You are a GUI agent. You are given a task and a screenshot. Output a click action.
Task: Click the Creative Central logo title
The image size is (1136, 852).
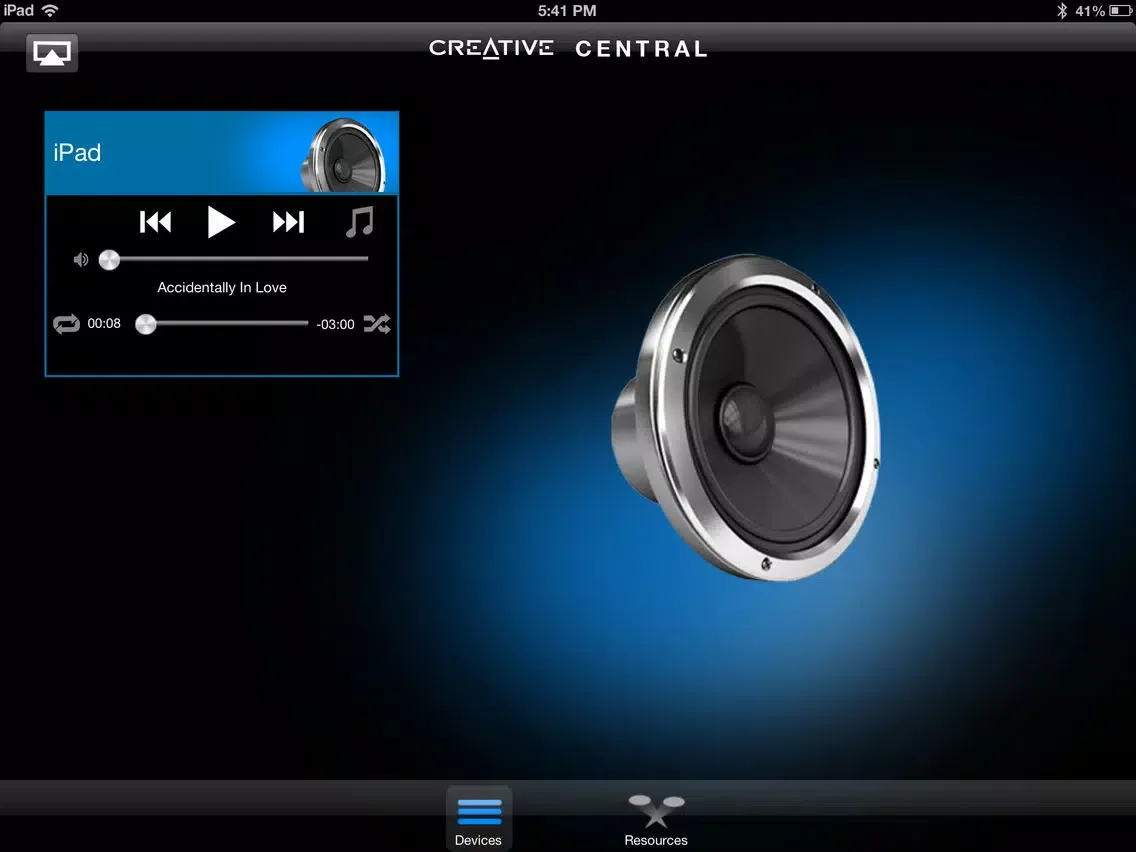click(567, 49)
